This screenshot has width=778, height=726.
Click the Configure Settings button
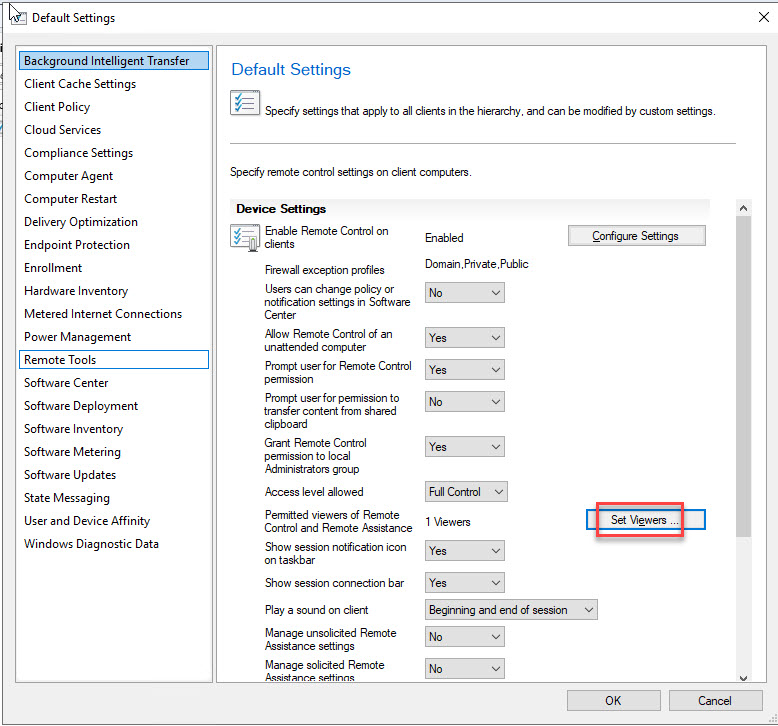(636, 236)
